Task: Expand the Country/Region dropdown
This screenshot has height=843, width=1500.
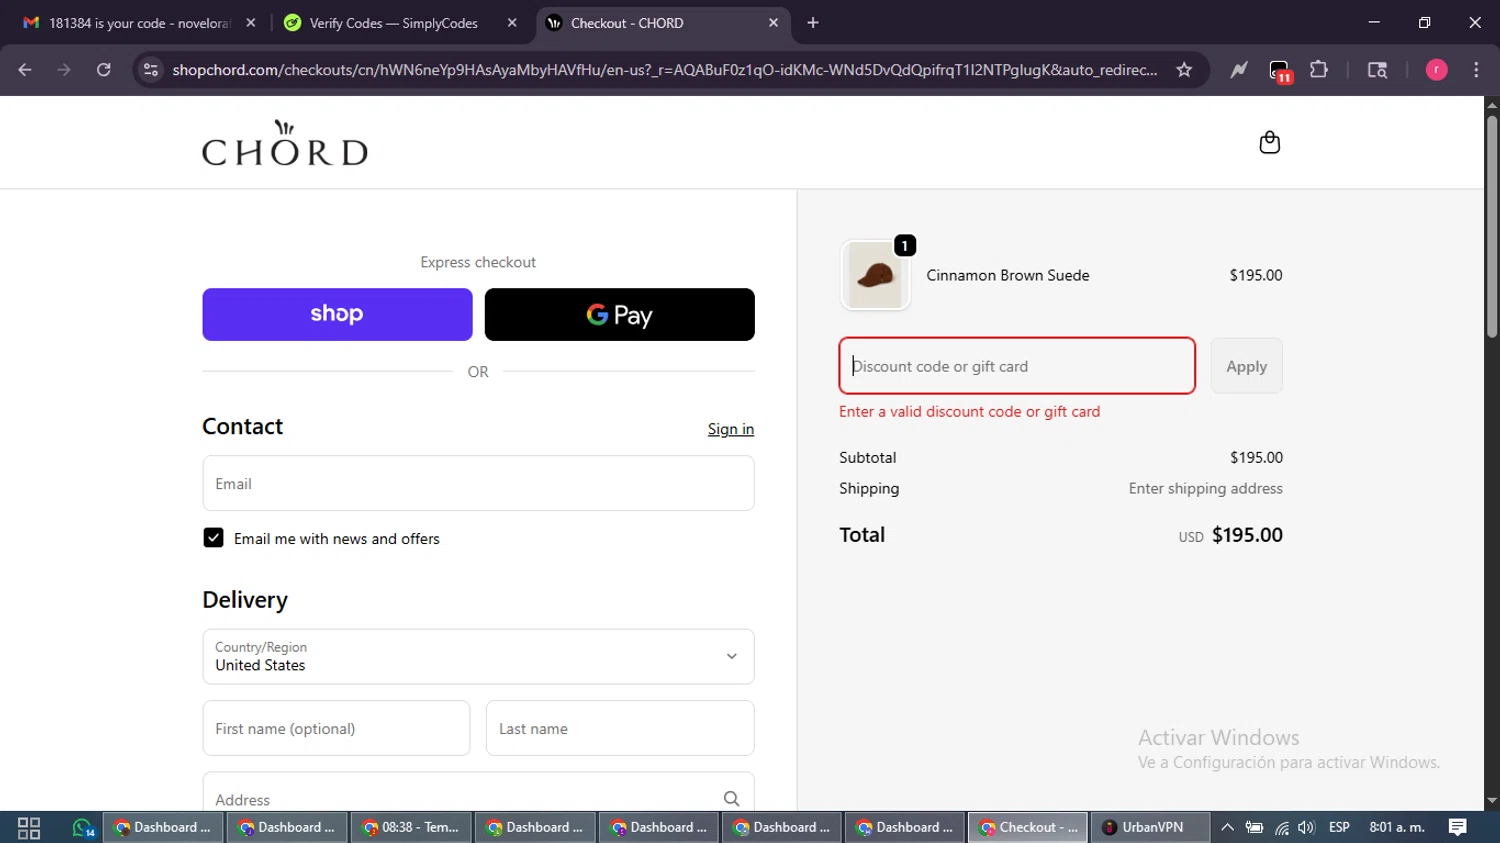Action: click(x=478, y=656)
